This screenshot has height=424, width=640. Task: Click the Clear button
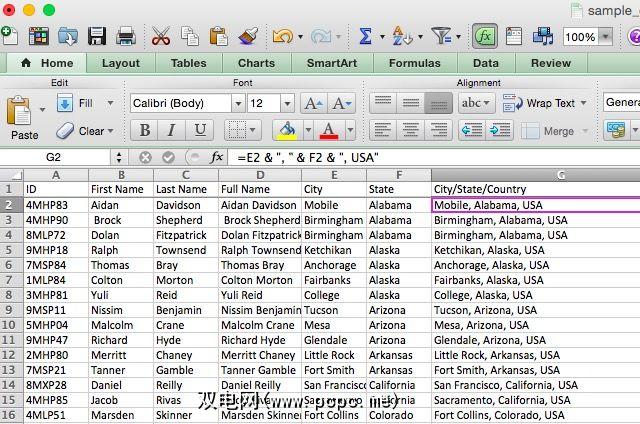point(85,131)
